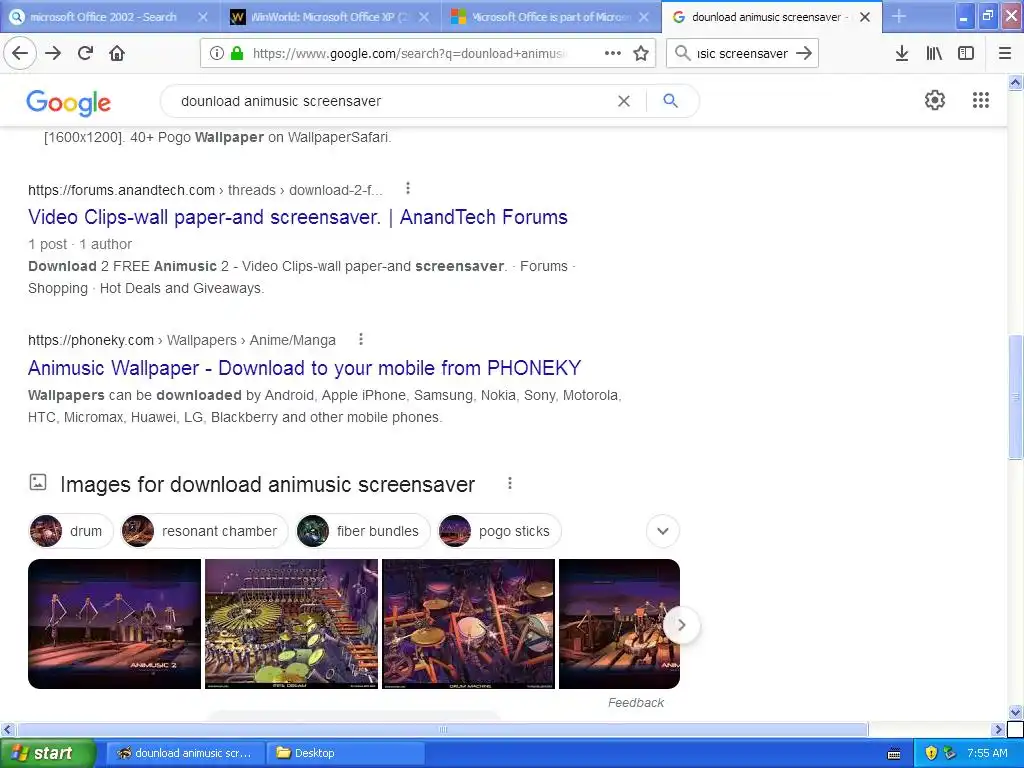Viewport: 1024px width, 768px height.
Task: Click the scrollbar down arrow
Action: (x=1016, y=712)
